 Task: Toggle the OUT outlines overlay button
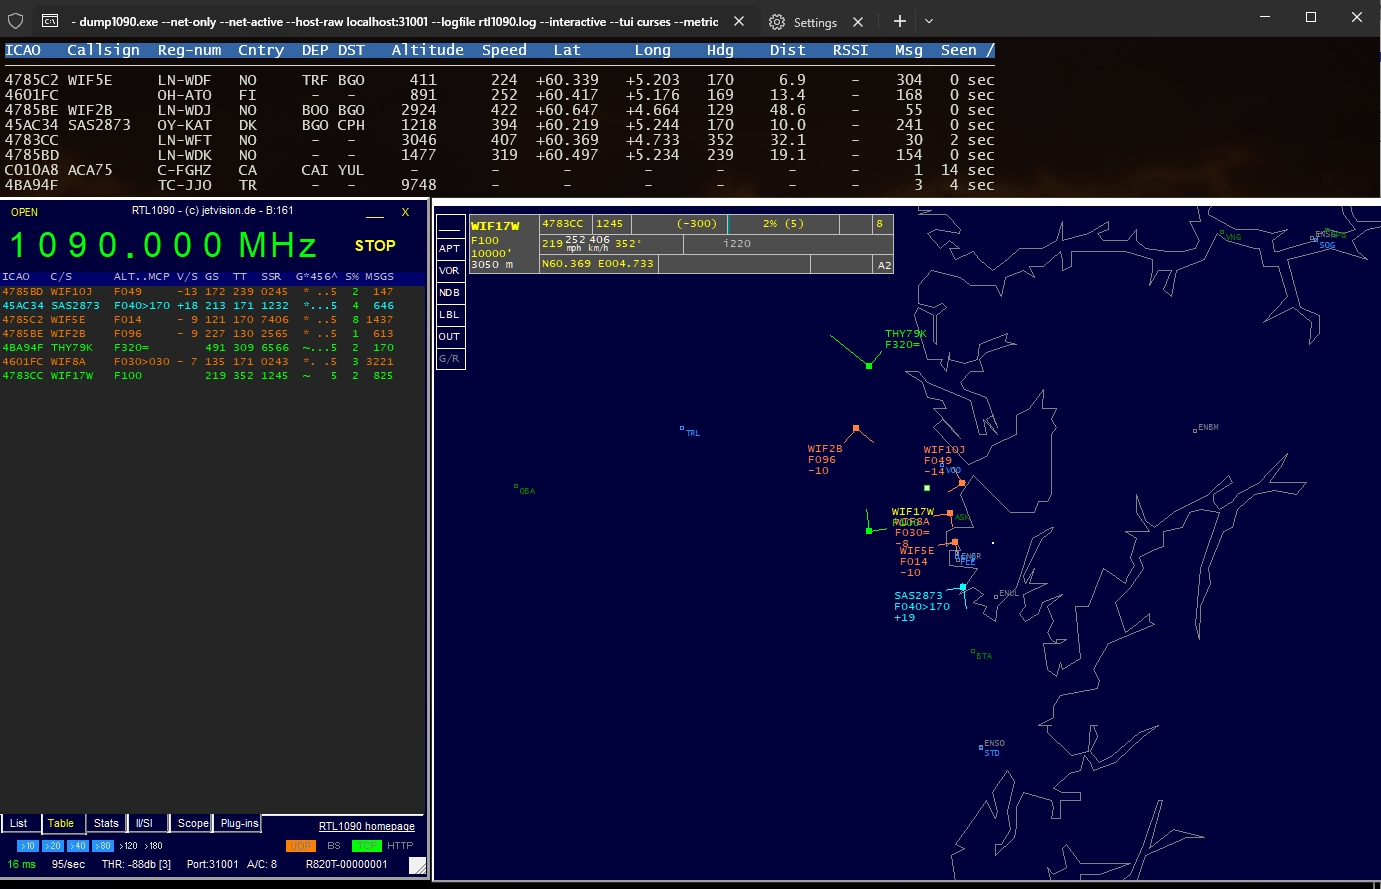[450, 336]
